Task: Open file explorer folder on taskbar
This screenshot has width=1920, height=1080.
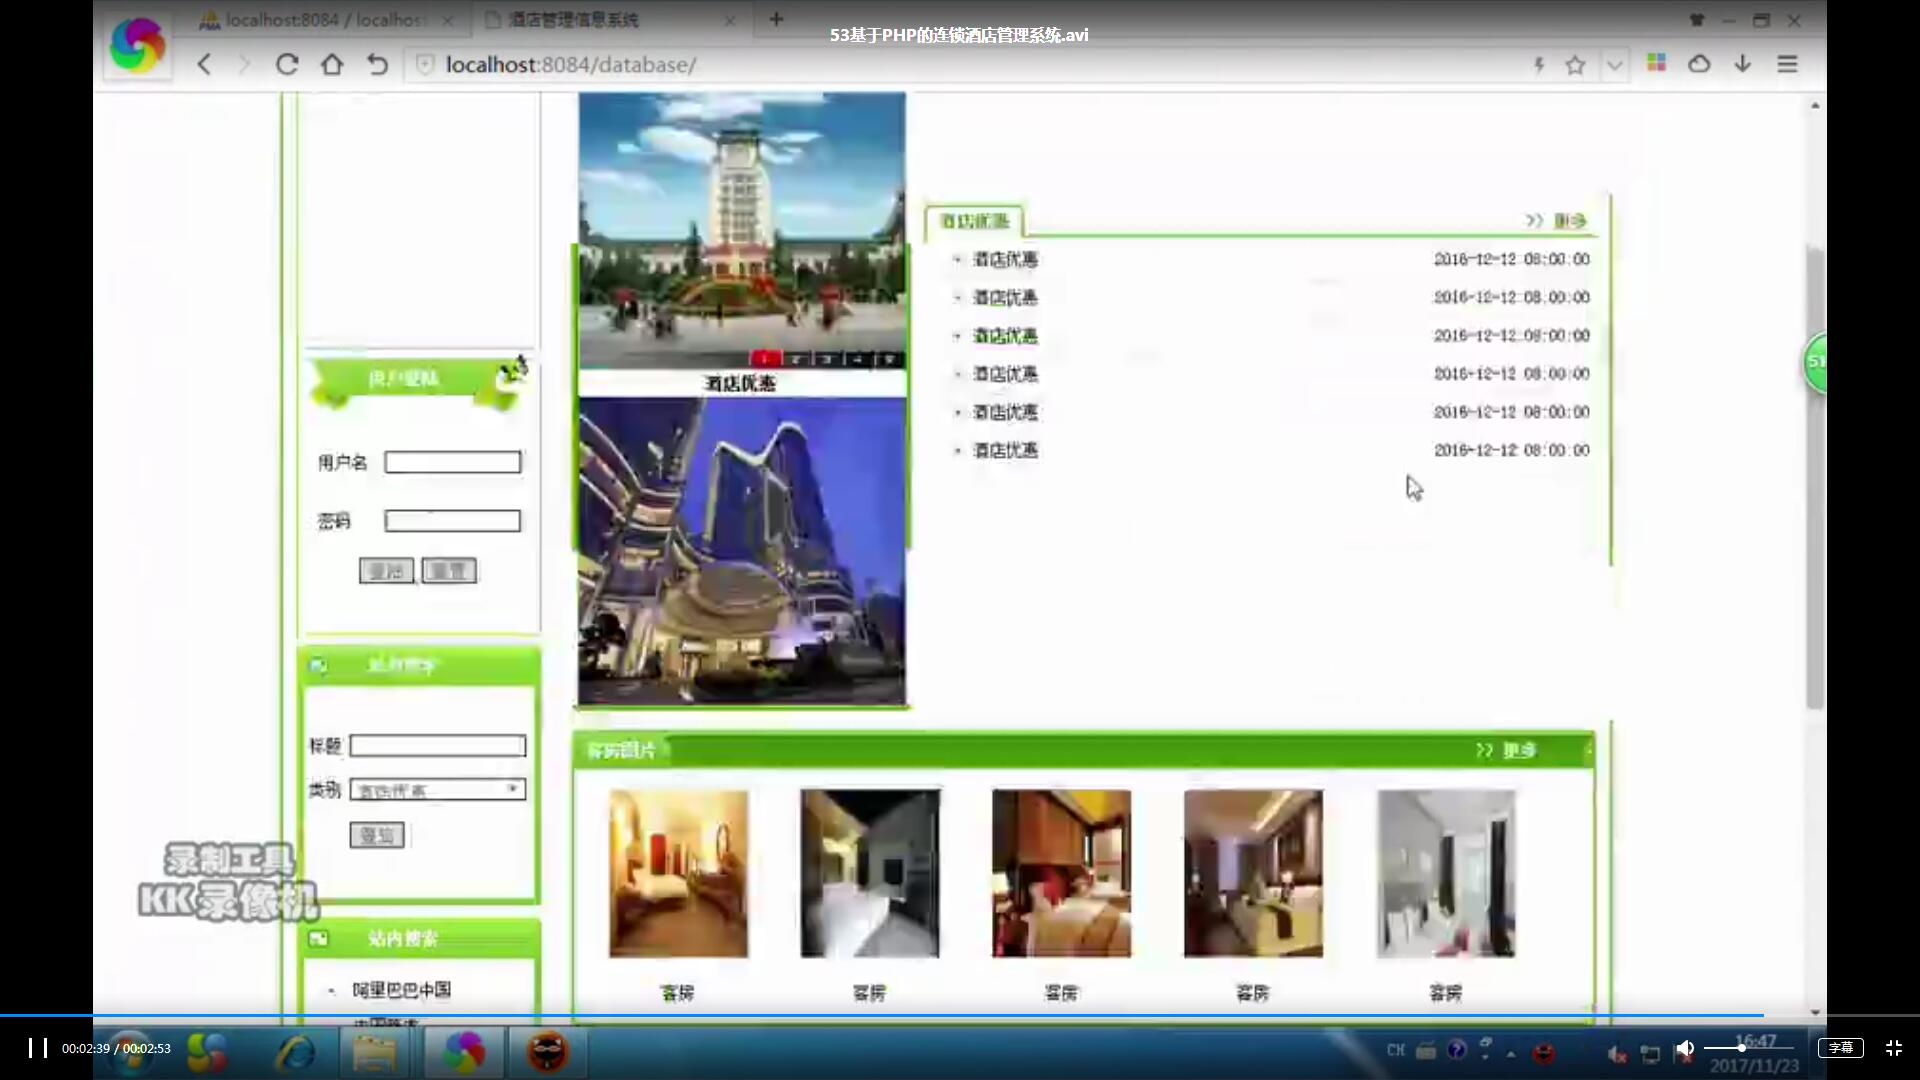Action: tap(375, 1052)
